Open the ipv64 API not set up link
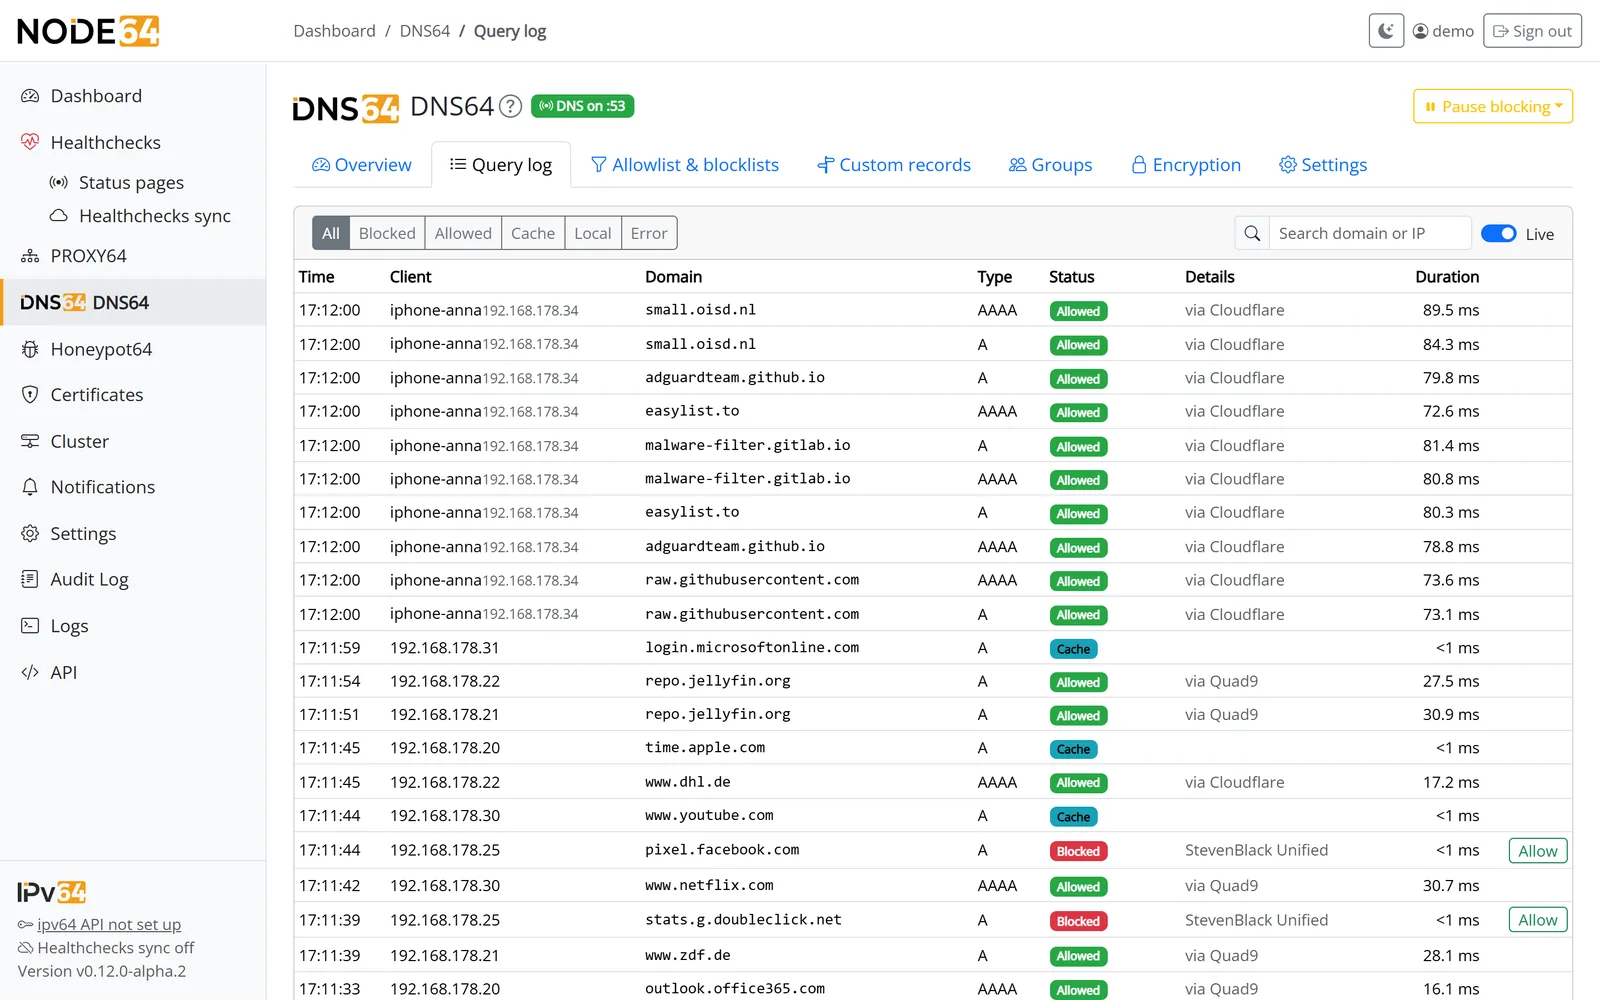 coord(109,925)
